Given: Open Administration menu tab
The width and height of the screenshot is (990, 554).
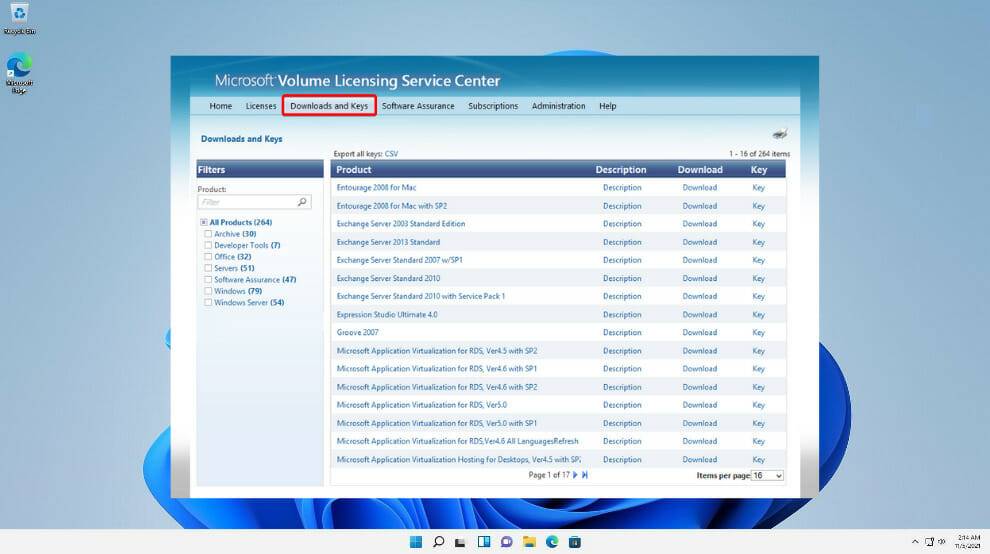Looking at the screenshot, I should [558, 106].
